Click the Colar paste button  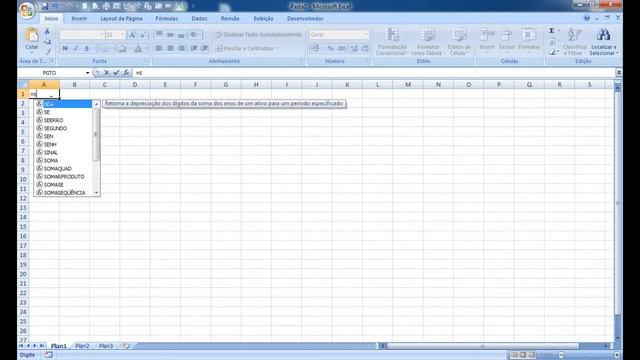point(31,40)
